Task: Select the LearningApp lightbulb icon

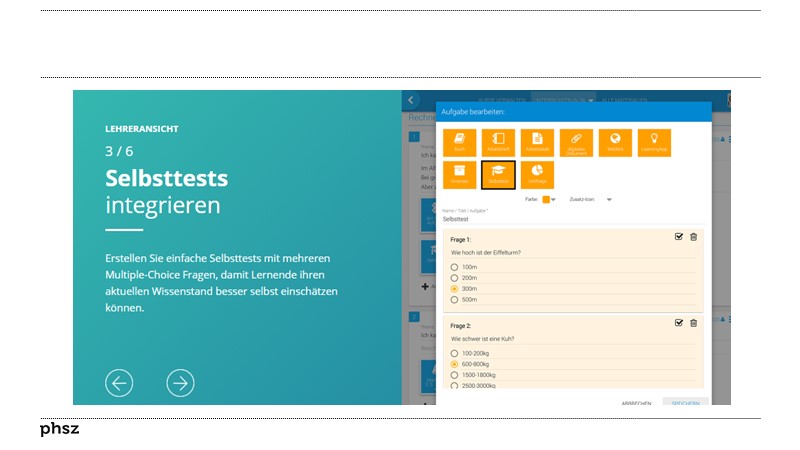Action: (x=654, y=142)
